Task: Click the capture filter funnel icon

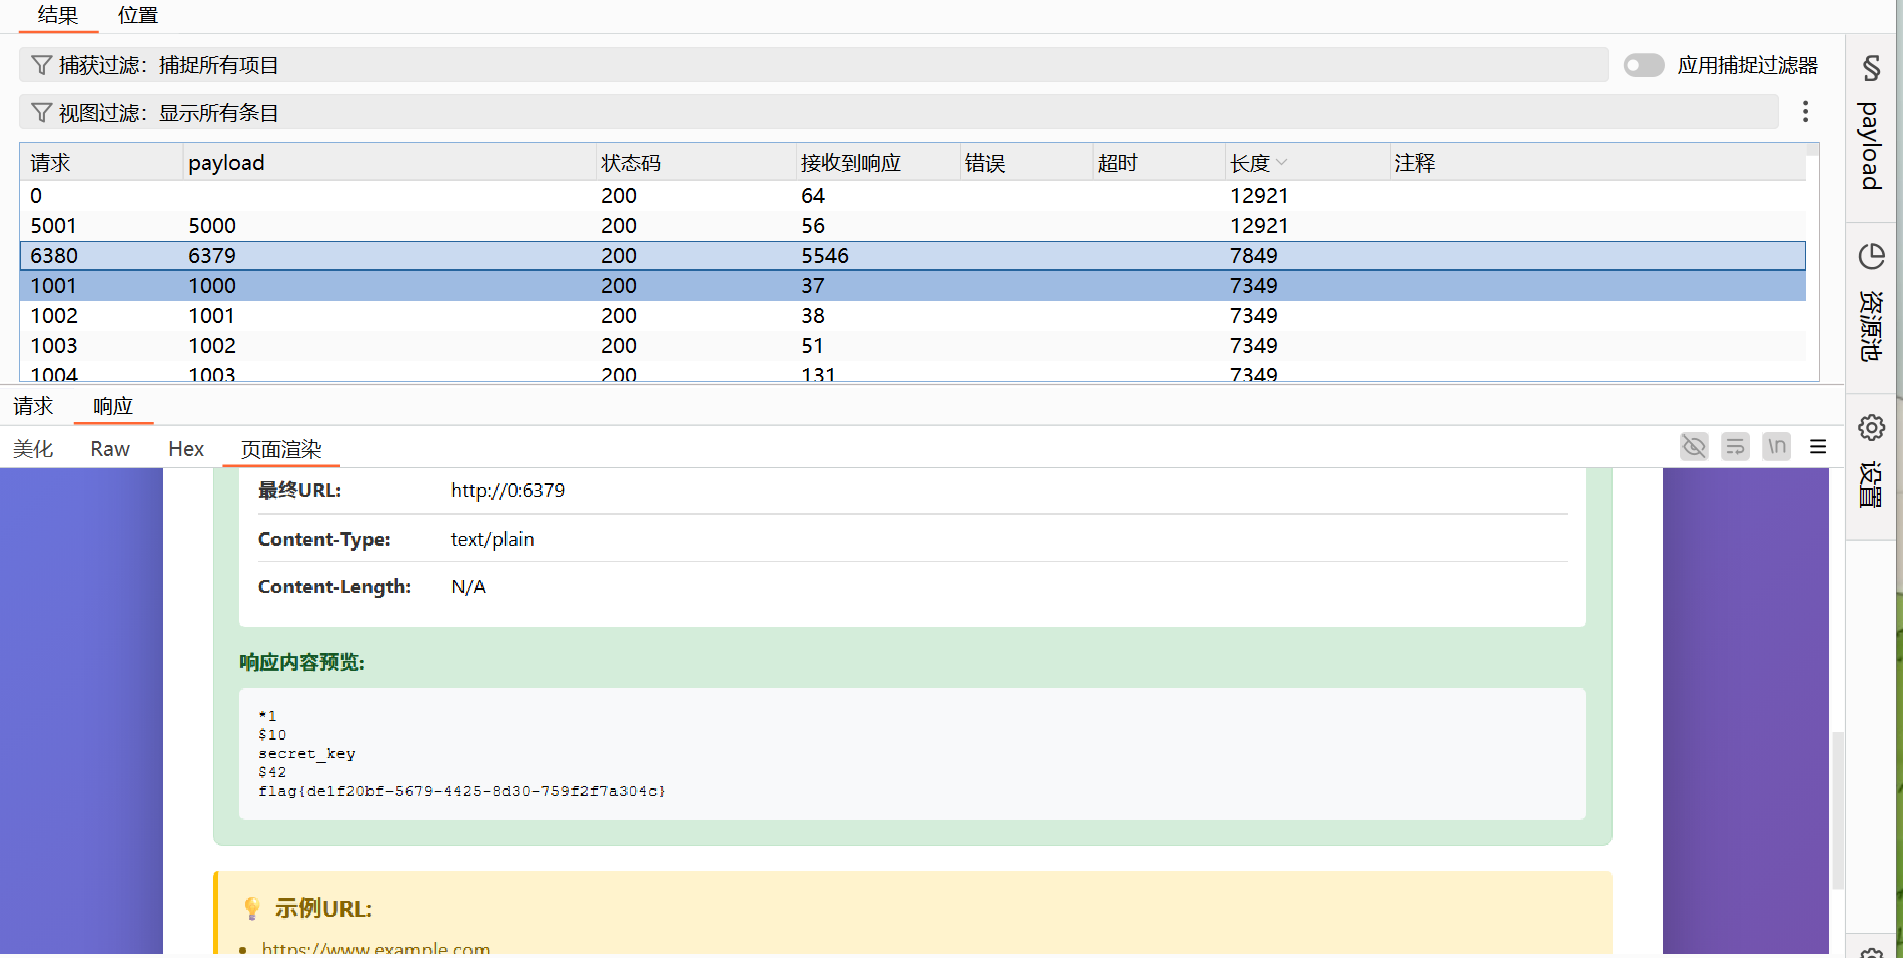Action: click(x=41, y=65)
